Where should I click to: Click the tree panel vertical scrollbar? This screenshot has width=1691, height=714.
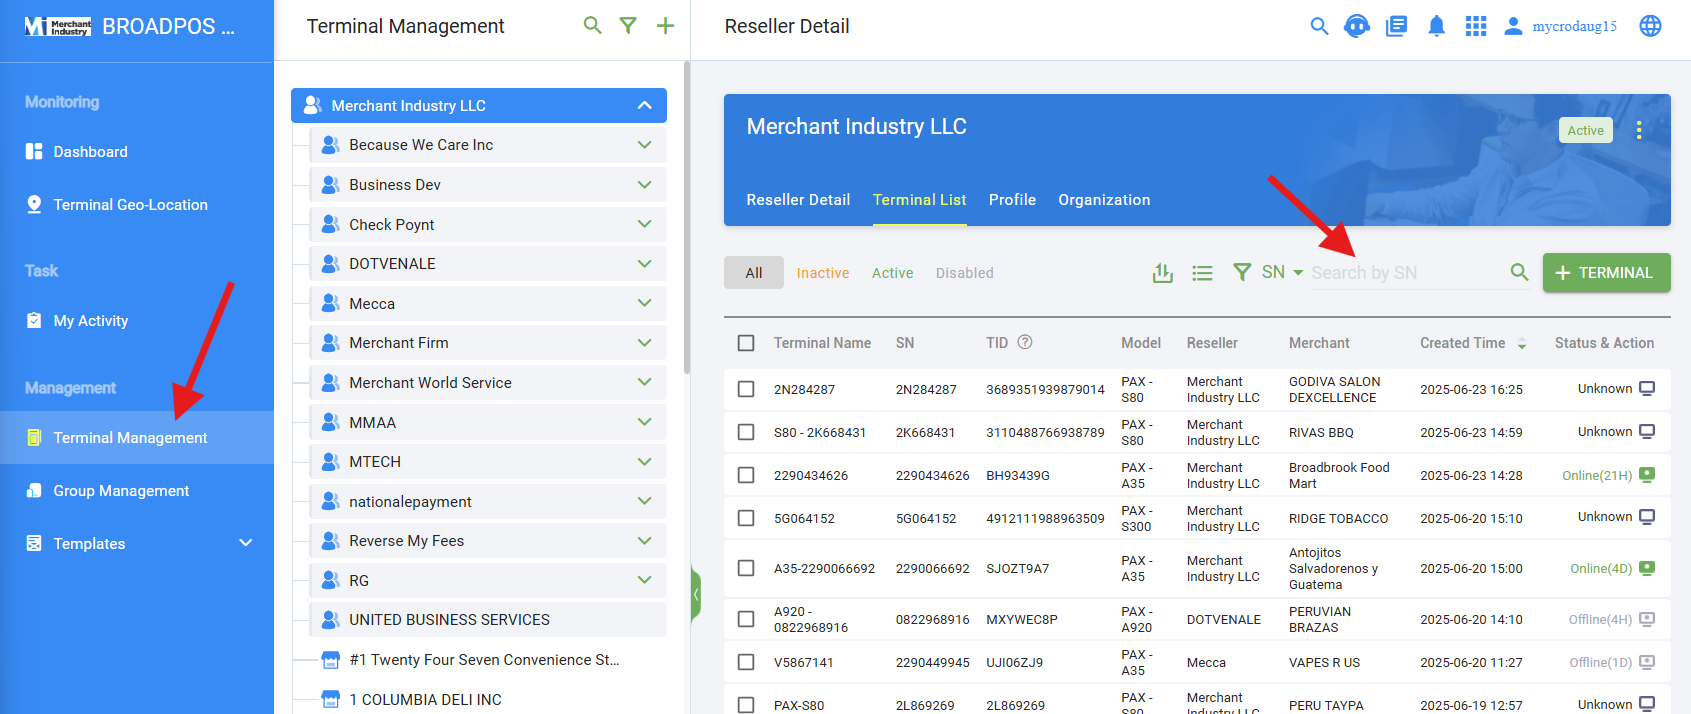click(686, 217)
